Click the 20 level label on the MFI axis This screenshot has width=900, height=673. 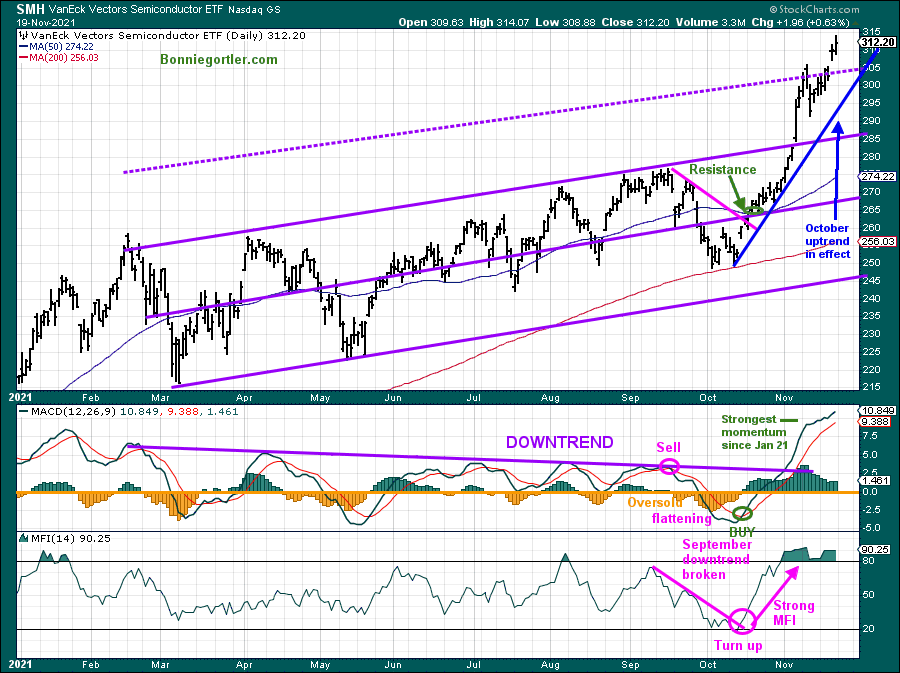click(868, 629)
